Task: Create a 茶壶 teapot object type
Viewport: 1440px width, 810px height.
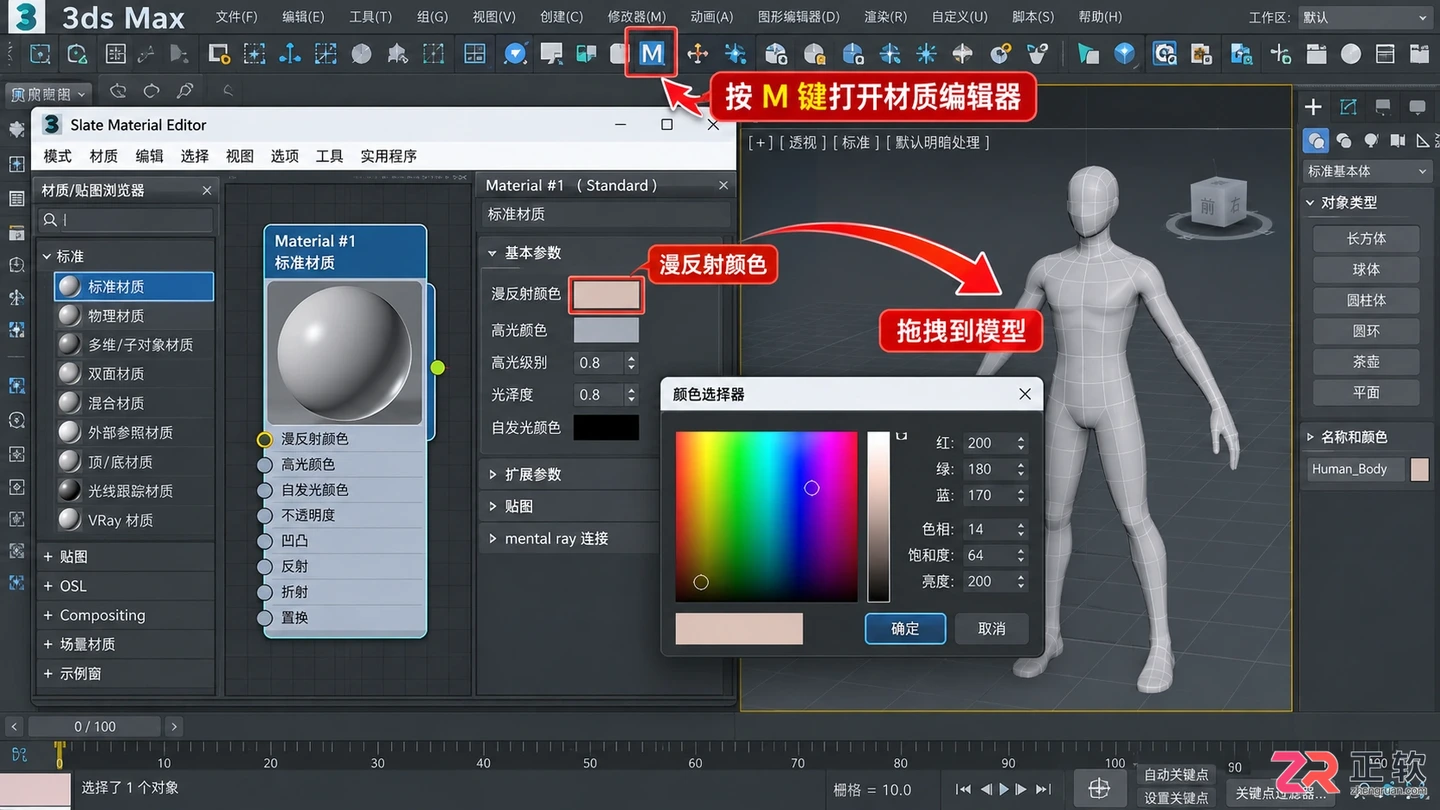Action: [x=1366, y=362]
